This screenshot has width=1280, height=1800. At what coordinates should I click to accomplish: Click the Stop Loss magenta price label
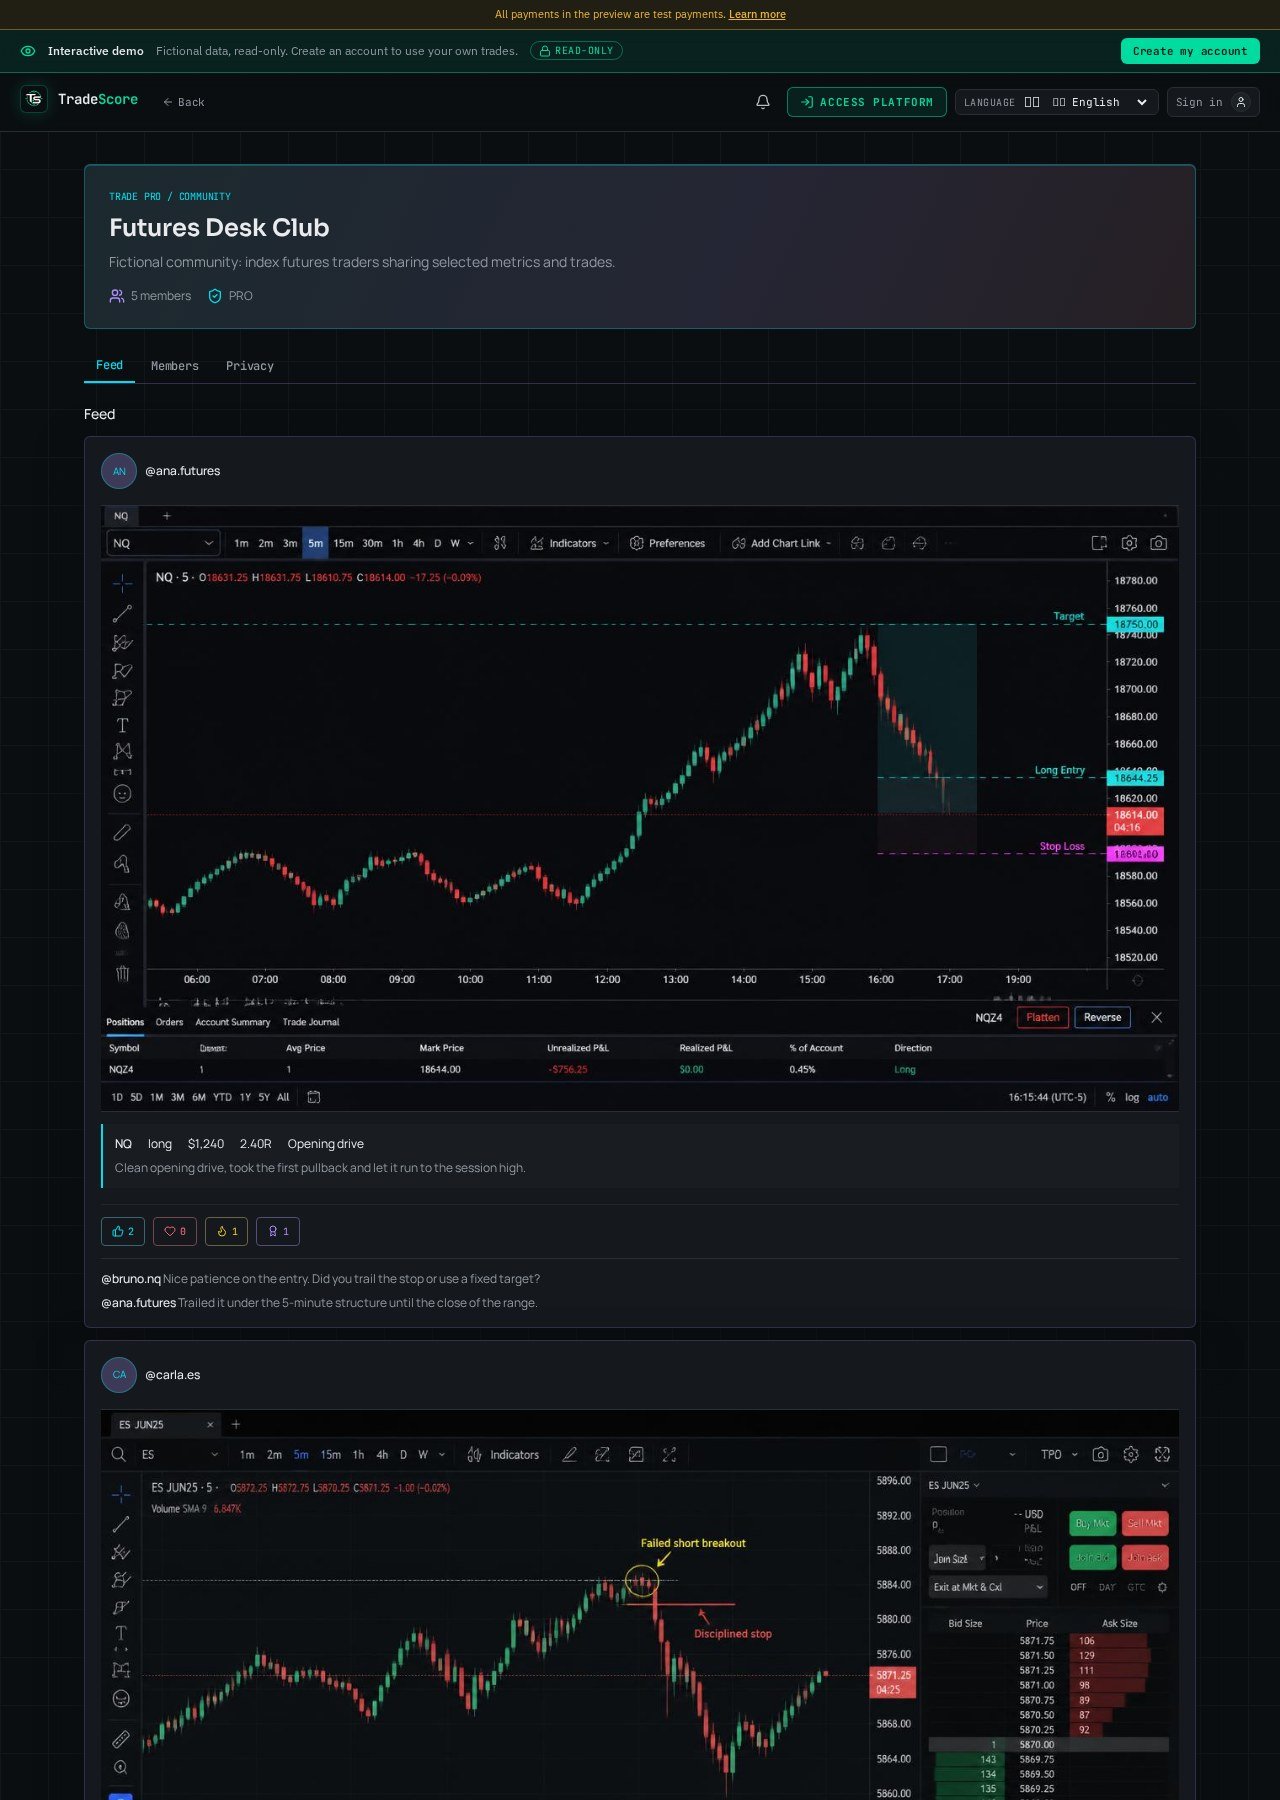click(x=1135, y=854)
